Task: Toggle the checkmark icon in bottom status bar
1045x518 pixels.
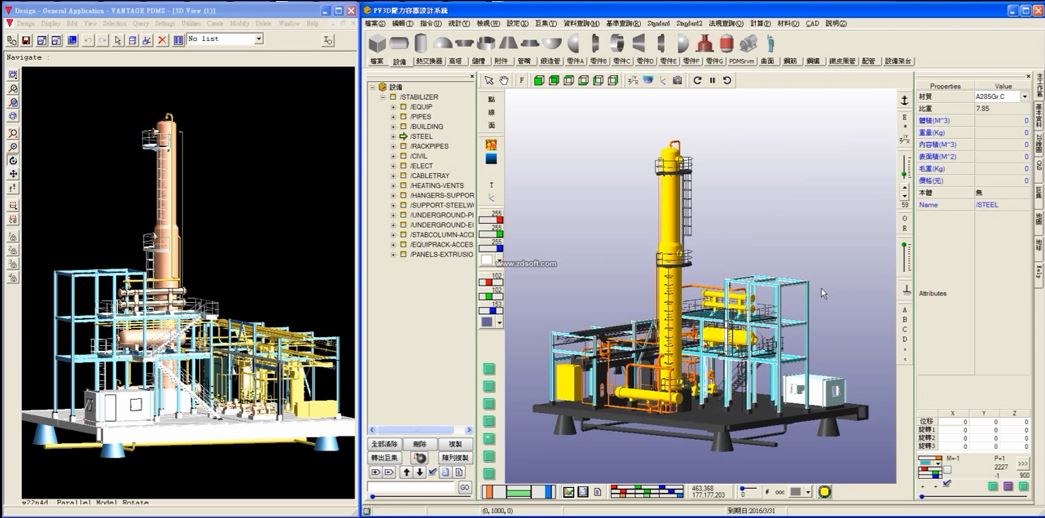Action: point(568,492)
